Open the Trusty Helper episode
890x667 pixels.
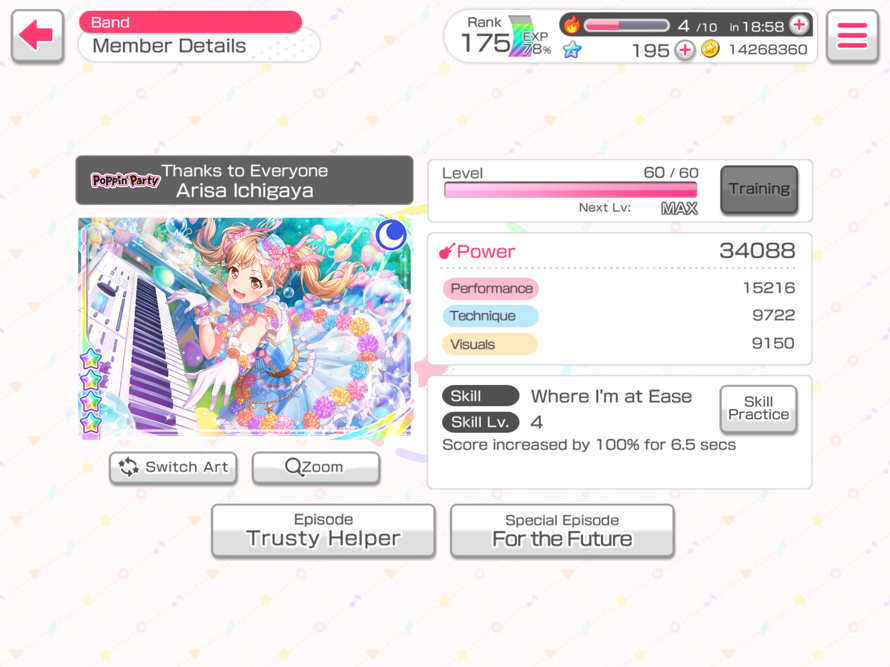(x=324, y=531)
